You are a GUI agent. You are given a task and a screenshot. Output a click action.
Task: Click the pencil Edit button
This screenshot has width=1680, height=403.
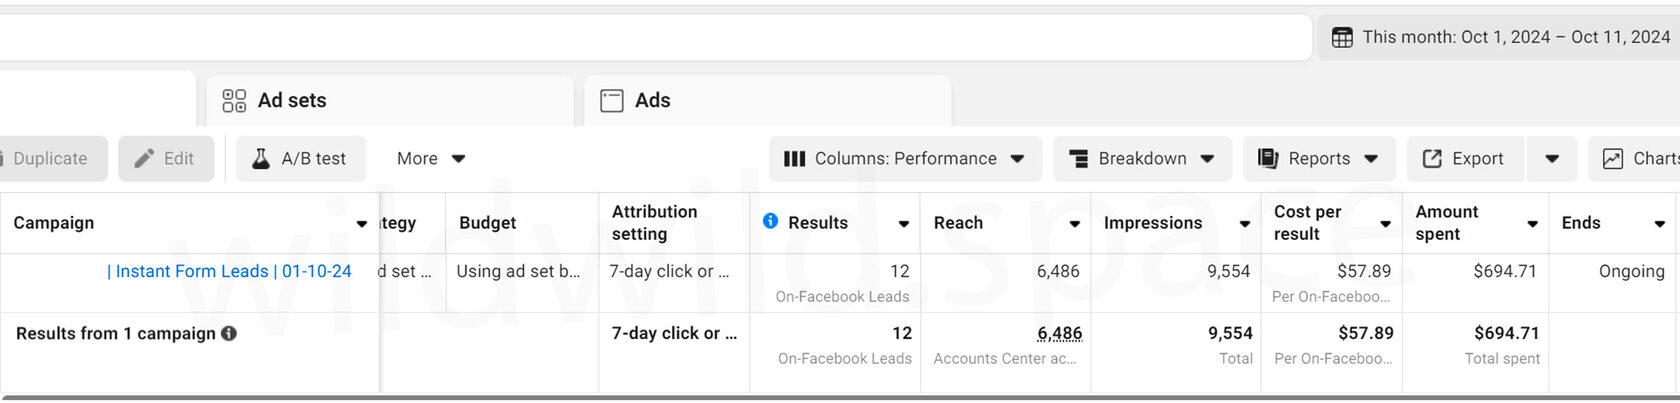tap(166, 158)
